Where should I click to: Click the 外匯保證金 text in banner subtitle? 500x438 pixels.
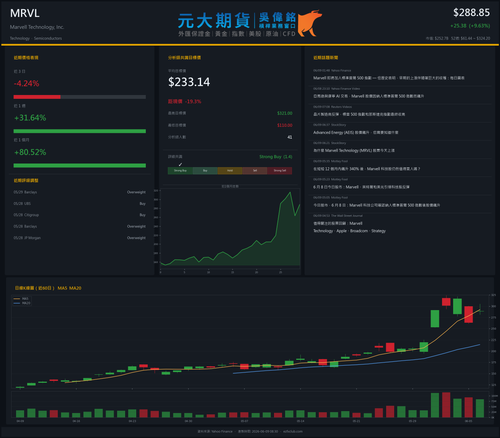194,34
